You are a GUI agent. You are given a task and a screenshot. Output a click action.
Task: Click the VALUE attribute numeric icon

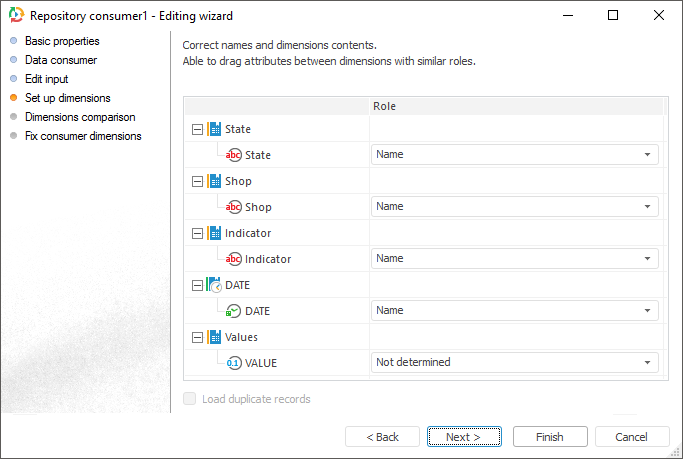[x=234, y=363]
